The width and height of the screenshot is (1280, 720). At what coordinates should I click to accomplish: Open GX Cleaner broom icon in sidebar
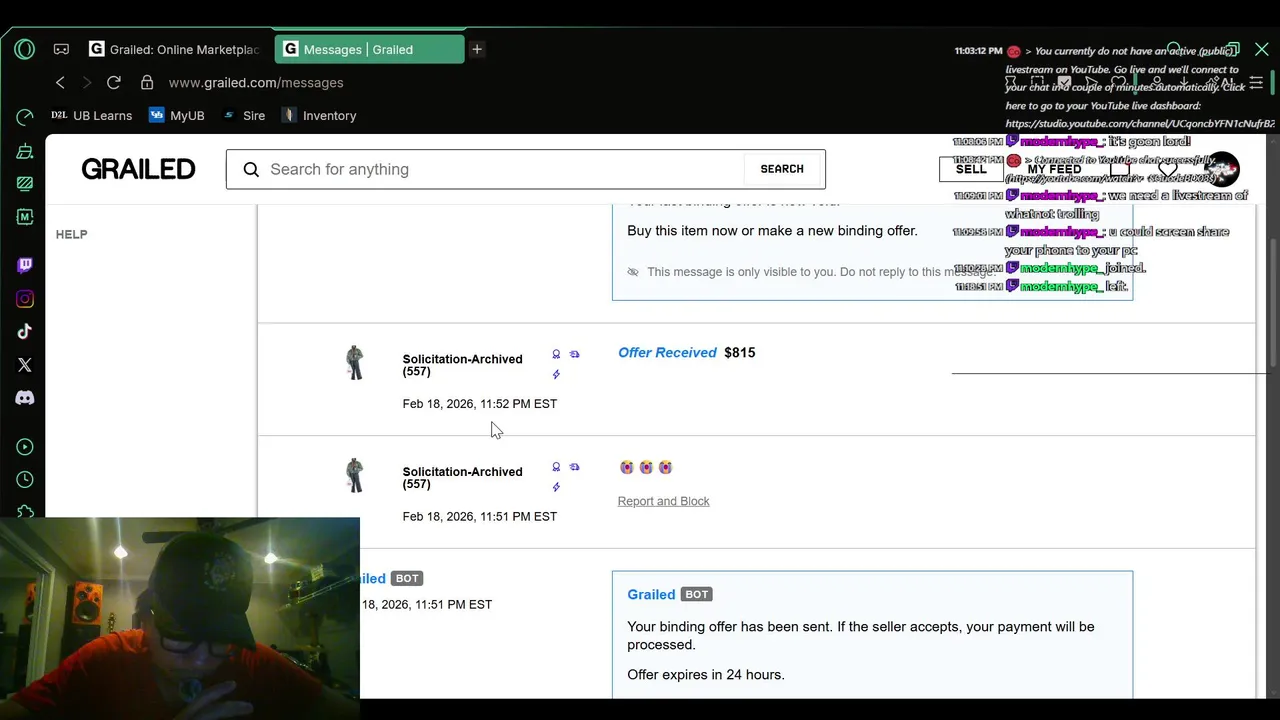[x=25, y=151]
